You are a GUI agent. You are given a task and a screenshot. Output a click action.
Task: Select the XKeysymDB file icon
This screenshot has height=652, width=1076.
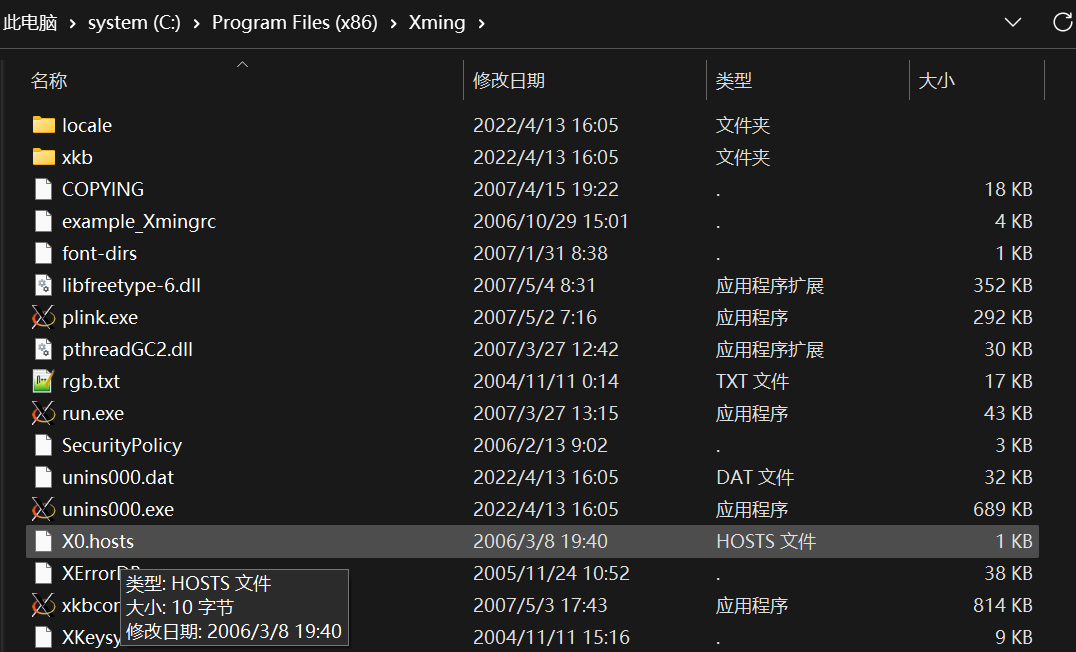click(43, 637)
